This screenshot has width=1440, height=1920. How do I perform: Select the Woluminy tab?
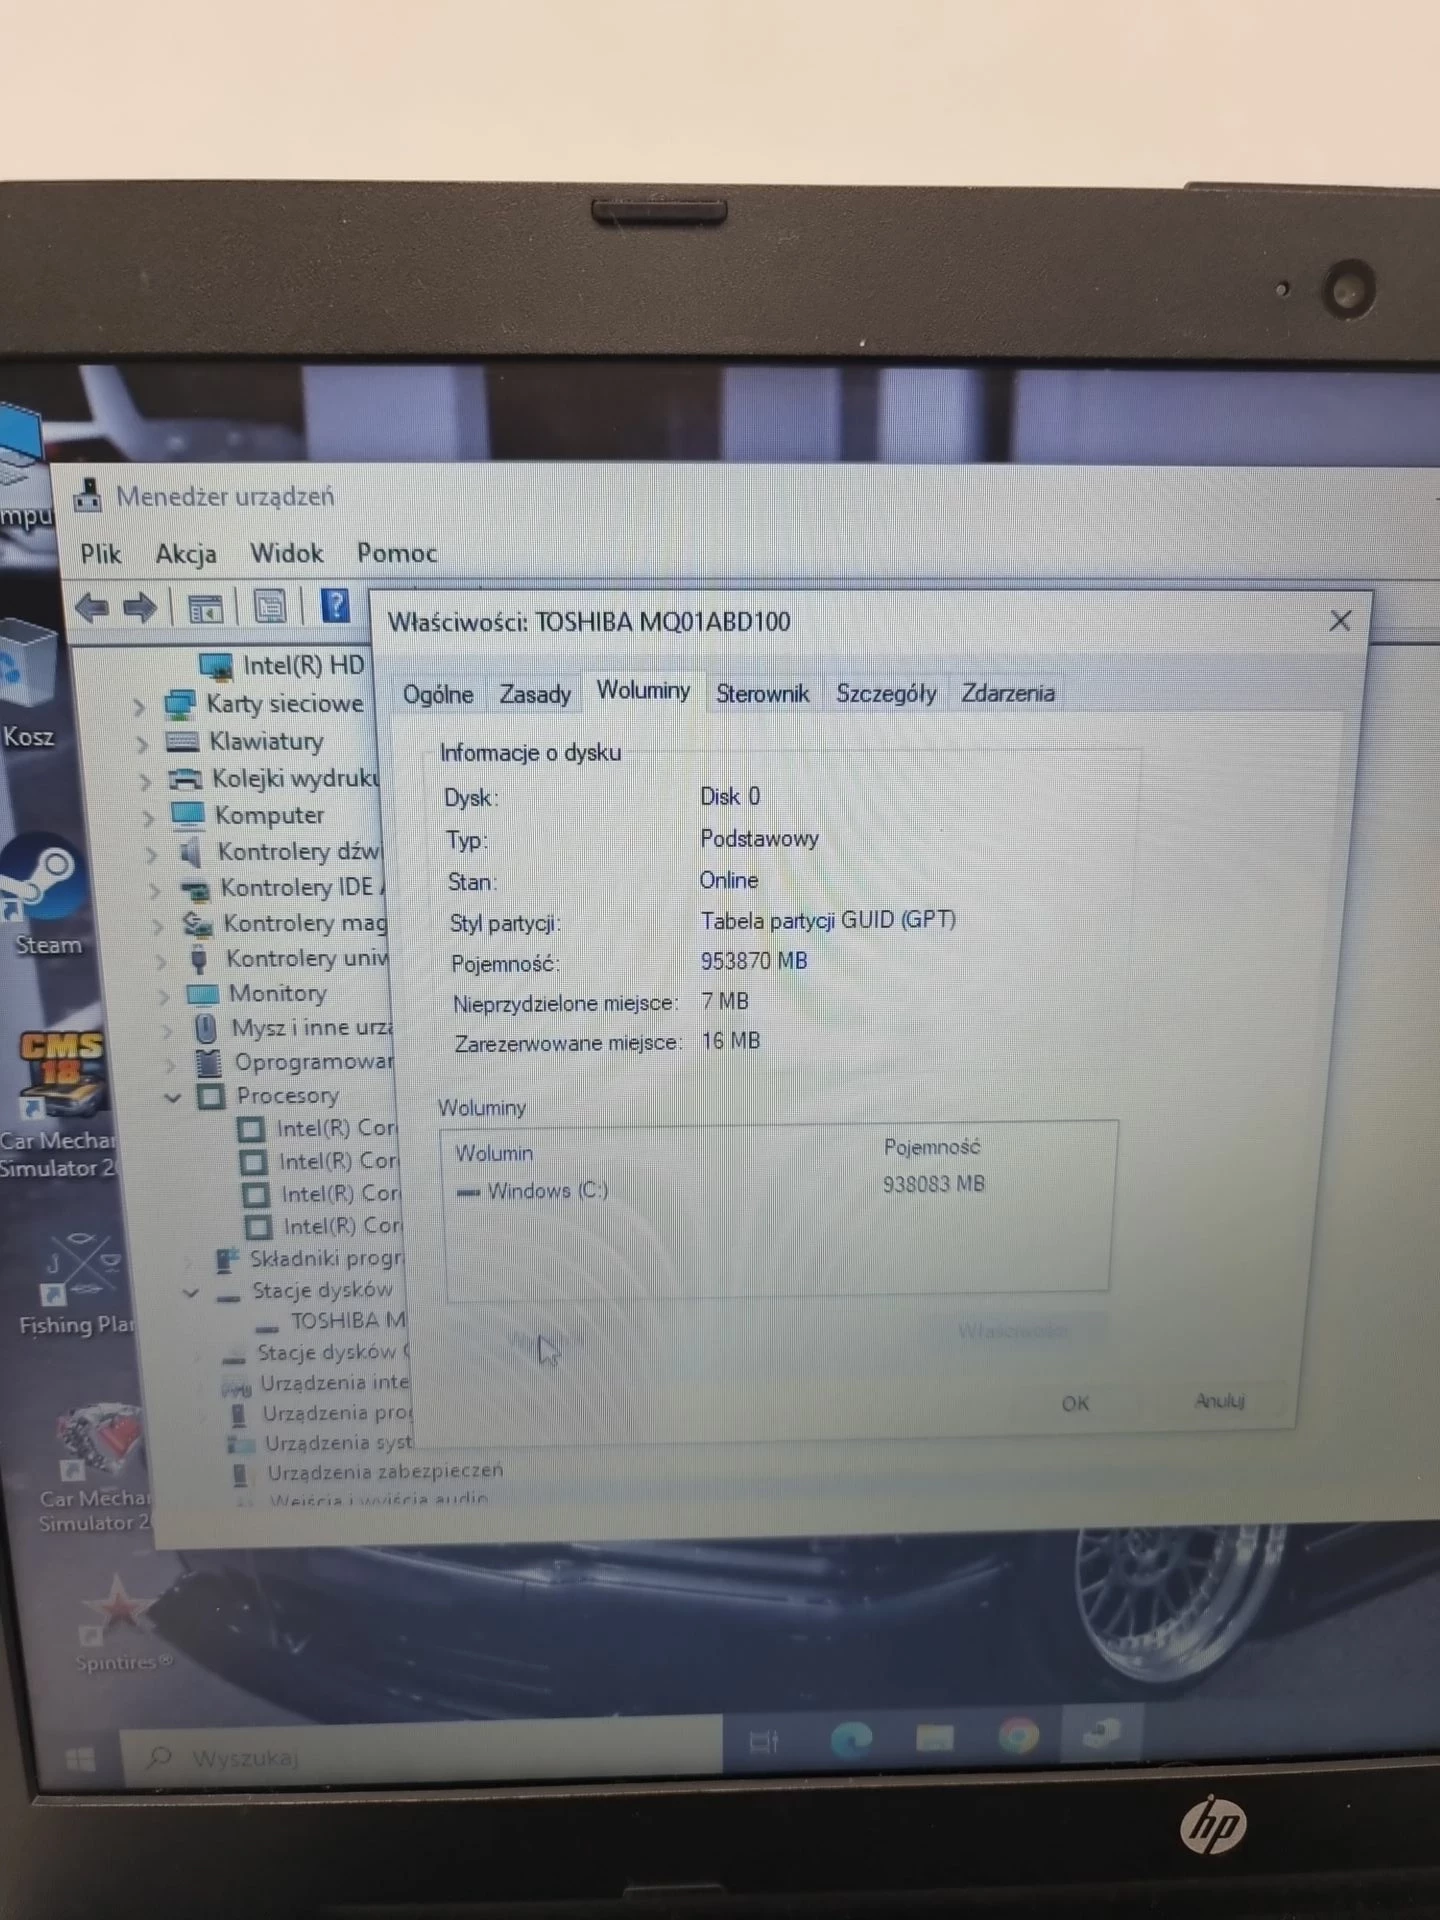coord(643,690)
